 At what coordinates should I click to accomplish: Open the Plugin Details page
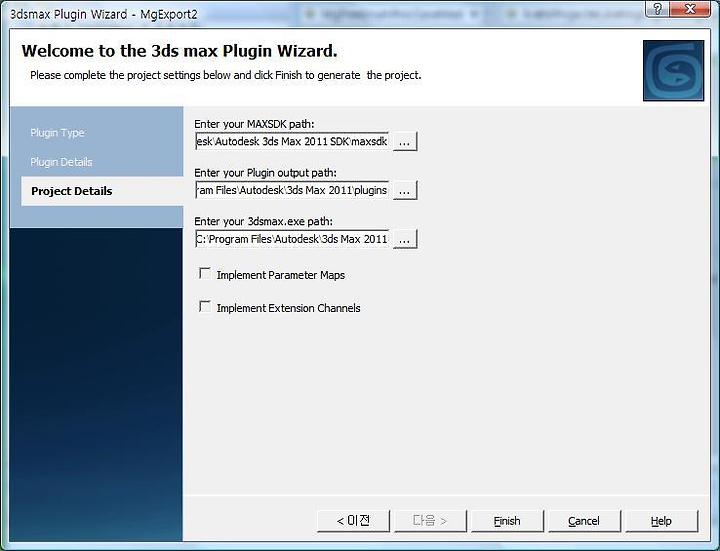click(x=61, y=162)
